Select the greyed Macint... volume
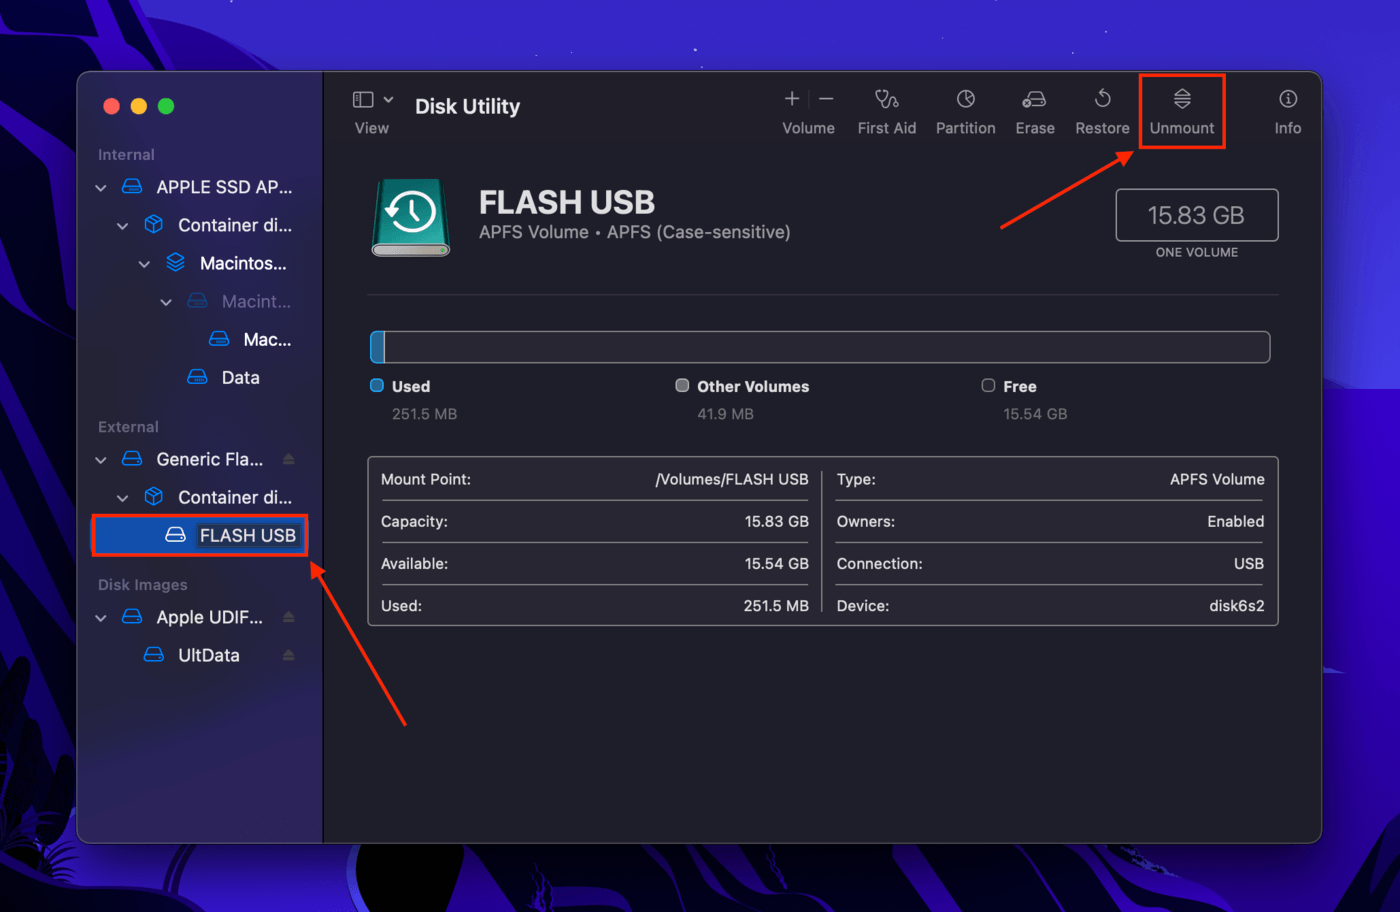Viewport: 1400px width, 912px height. pyautogui.click(x=256, y=301)
